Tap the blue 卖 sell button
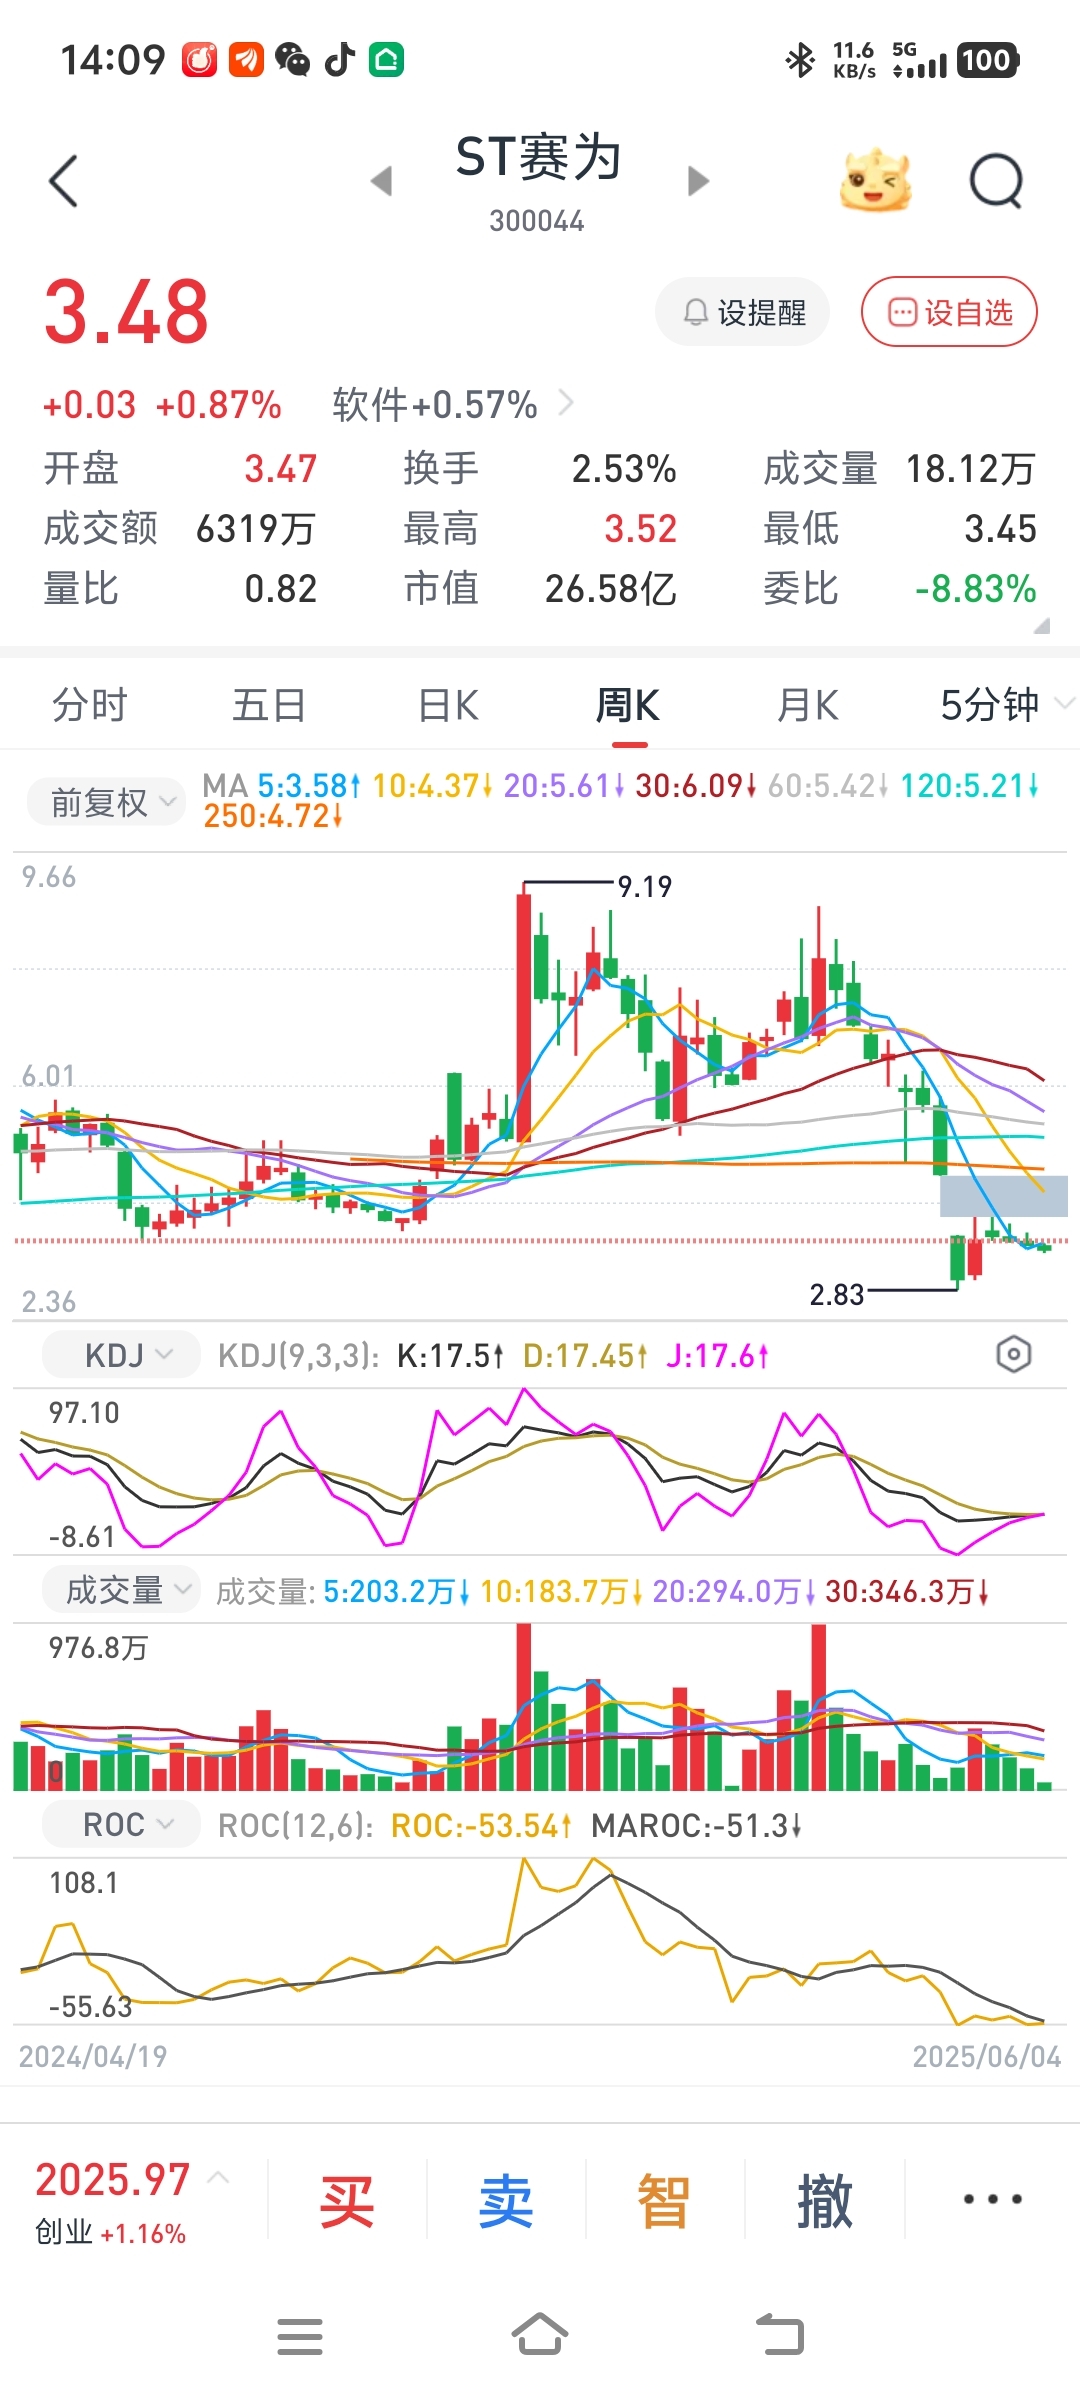 [506, 2201]
